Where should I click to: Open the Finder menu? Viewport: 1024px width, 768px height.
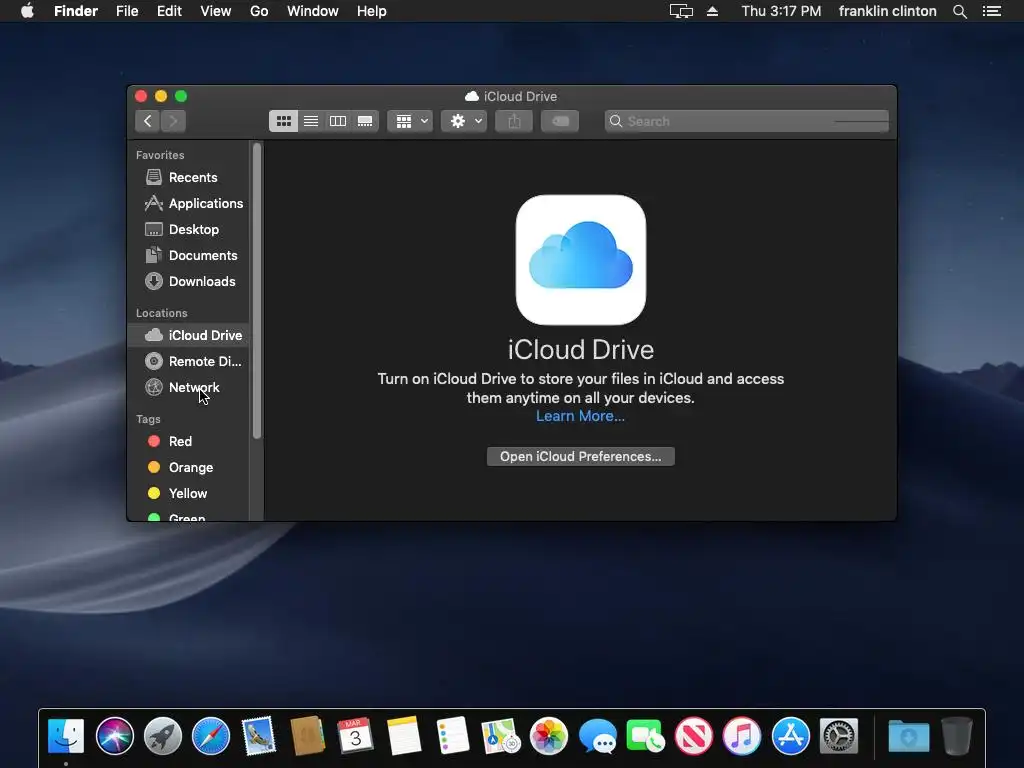click(x=76, y=11)
